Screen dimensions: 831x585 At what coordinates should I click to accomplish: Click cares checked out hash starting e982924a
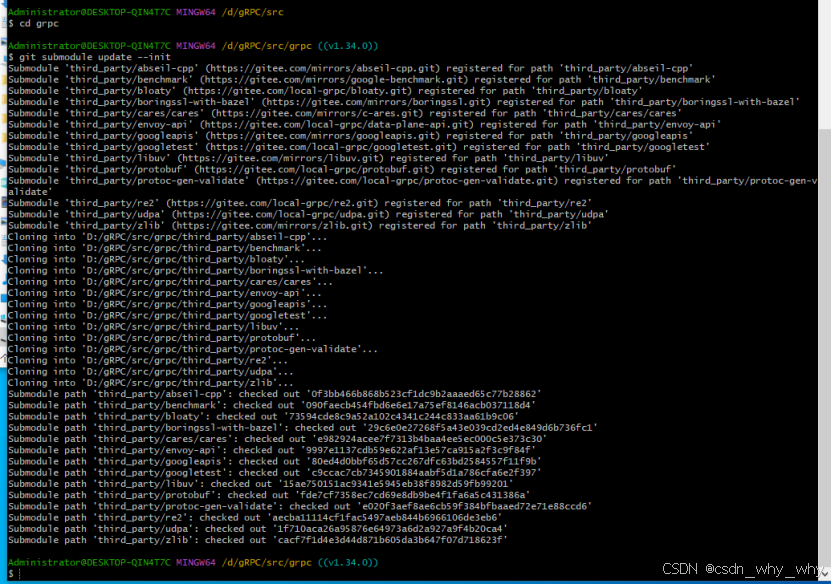coord(429,439)
